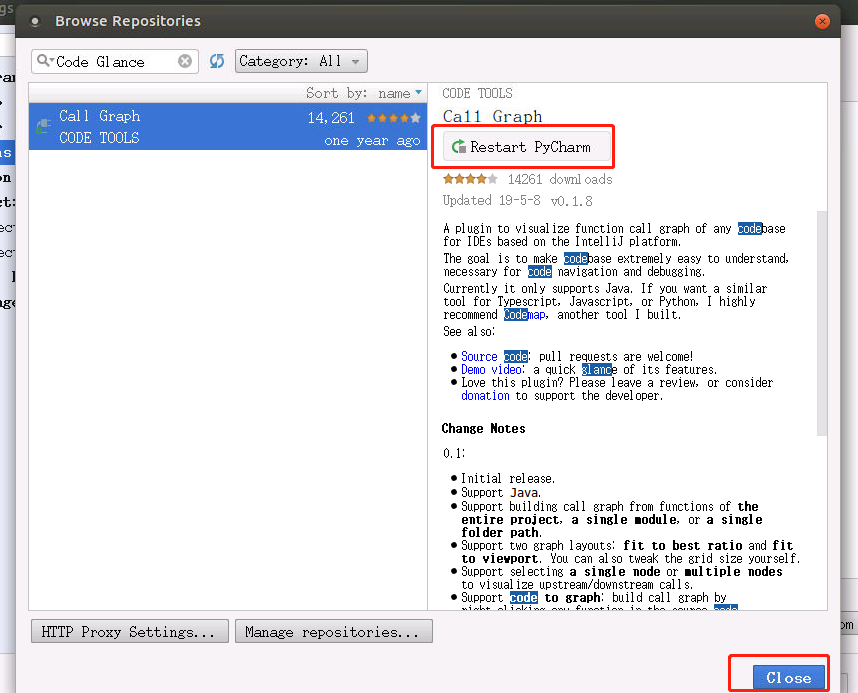
Task: Open Manage repositories dialog
Action: point(333,632)
